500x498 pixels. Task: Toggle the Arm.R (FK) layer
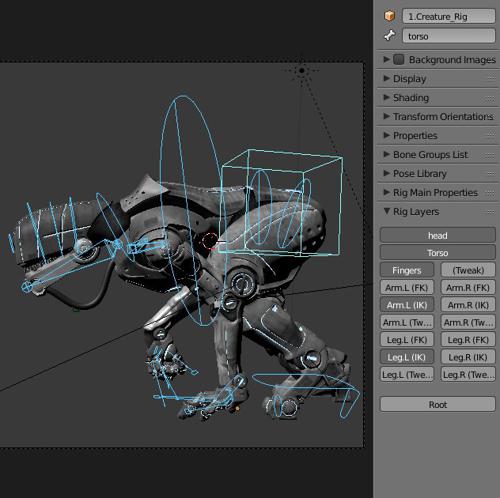tap(468, 287)
